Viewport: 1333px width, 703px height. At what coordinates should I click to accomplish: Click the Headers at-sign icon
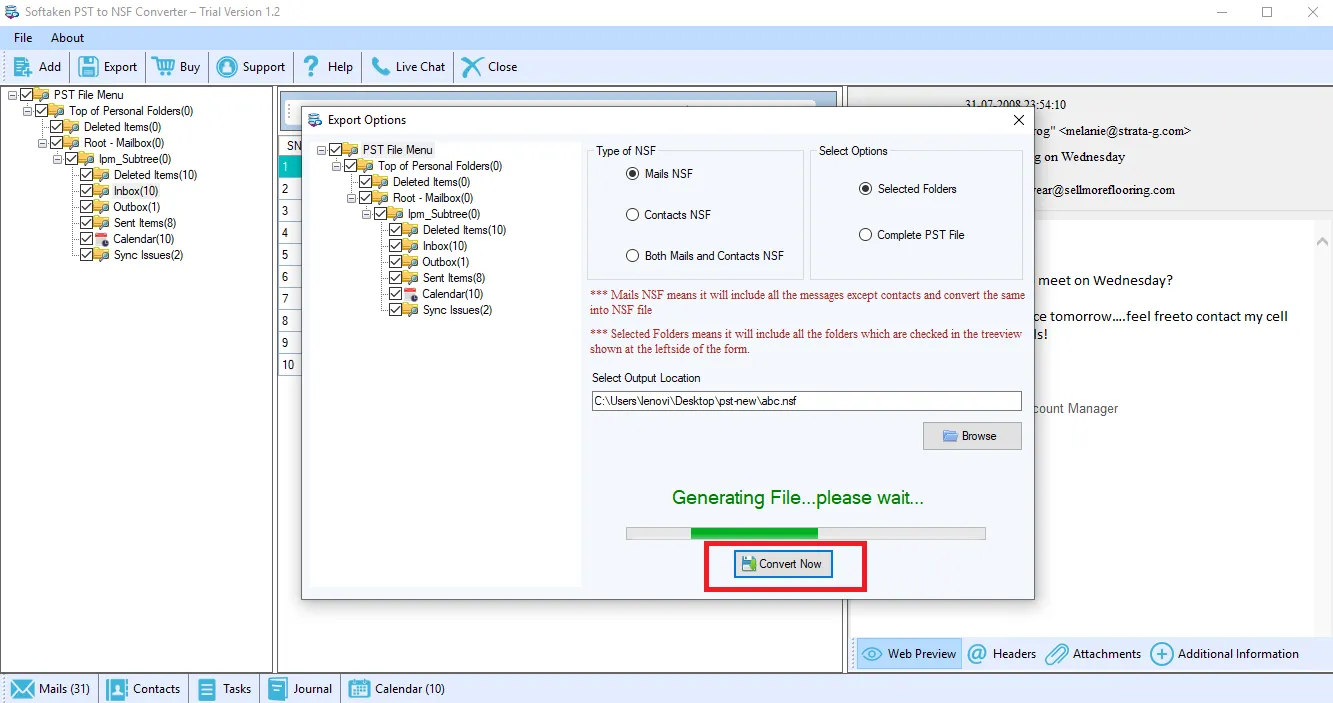click(x=977, y=654)
